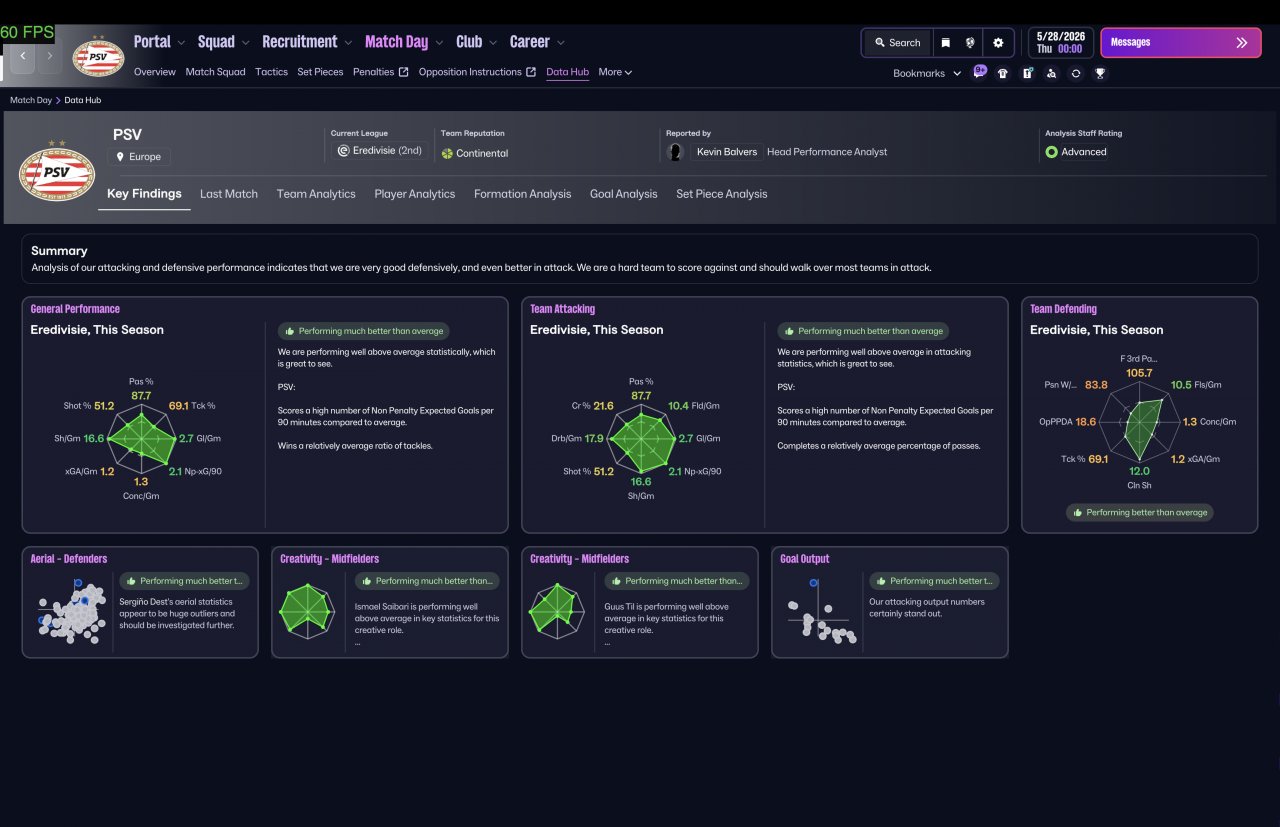Image resolution: width=1280 pixels, height=827 pixels.
Task: Click the circular refresh arrows icon
Action: (x=1076, y=73)
